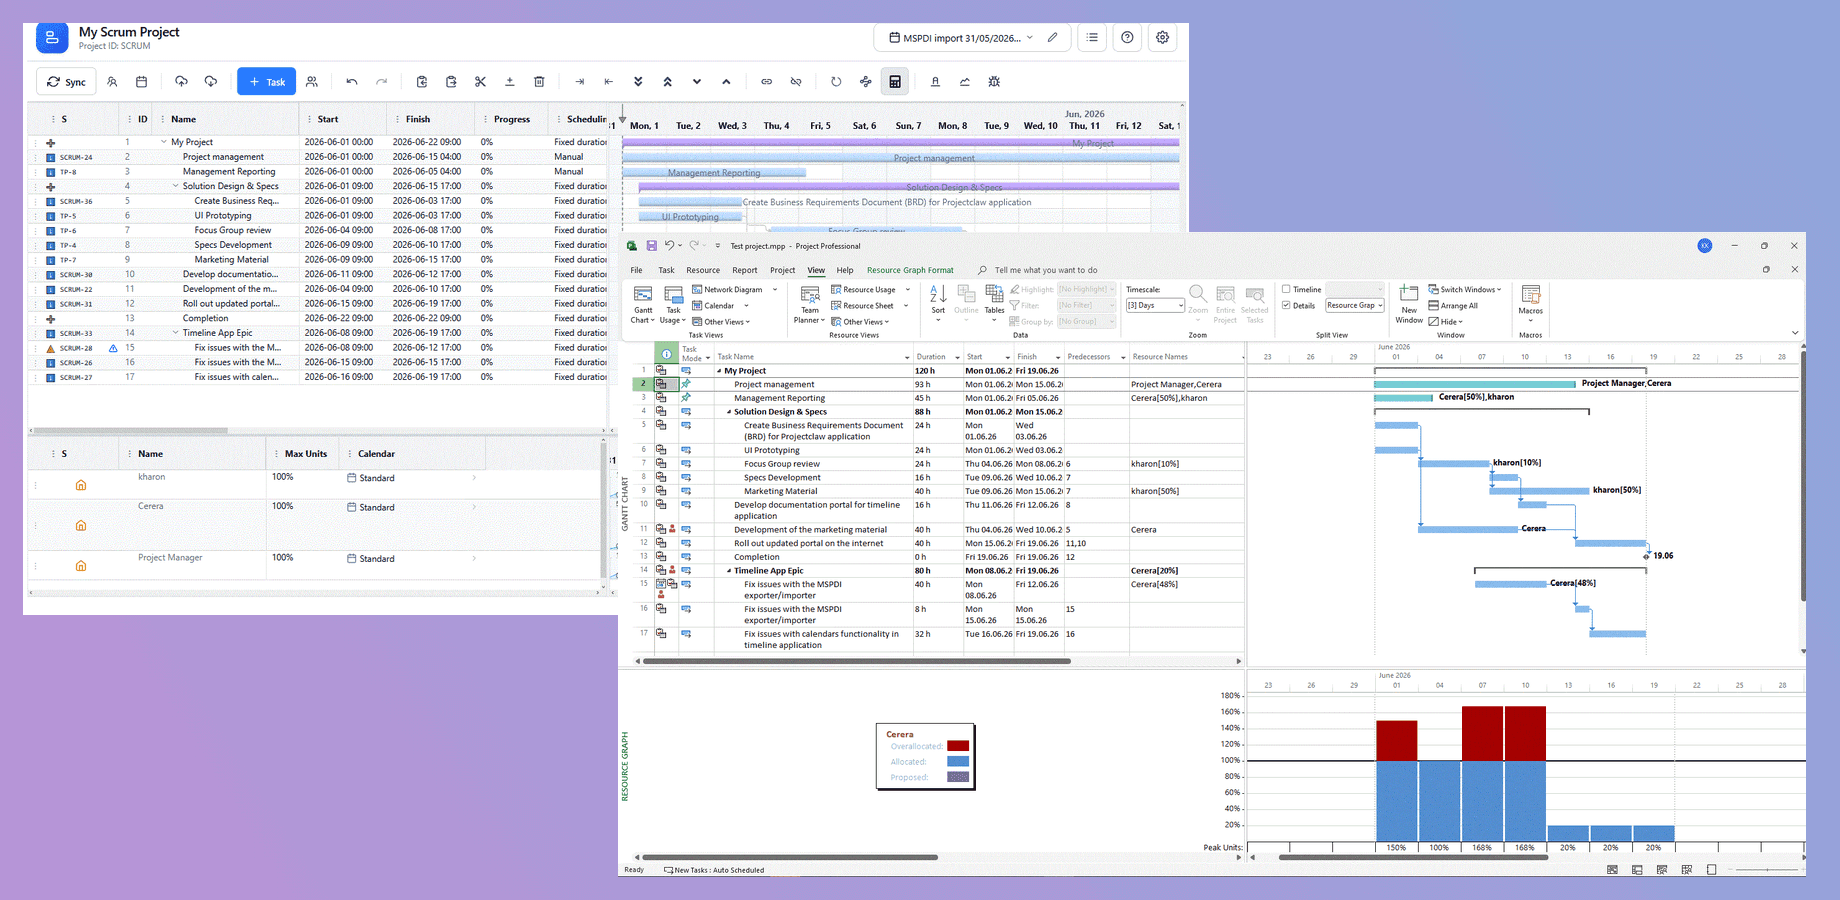The image size is (1840, 900).
Task: Enable the Timeline checkbox in Split View
Action: tap(1286, 290)
